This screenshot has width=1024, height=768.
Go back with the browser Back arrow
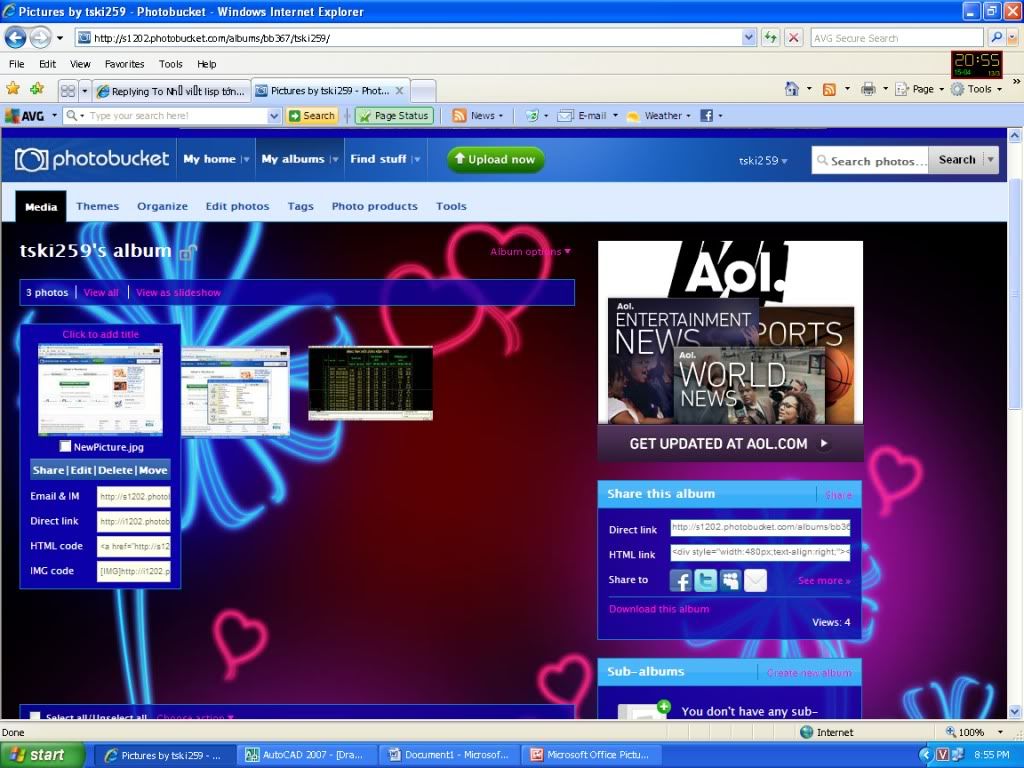point(16,38)
